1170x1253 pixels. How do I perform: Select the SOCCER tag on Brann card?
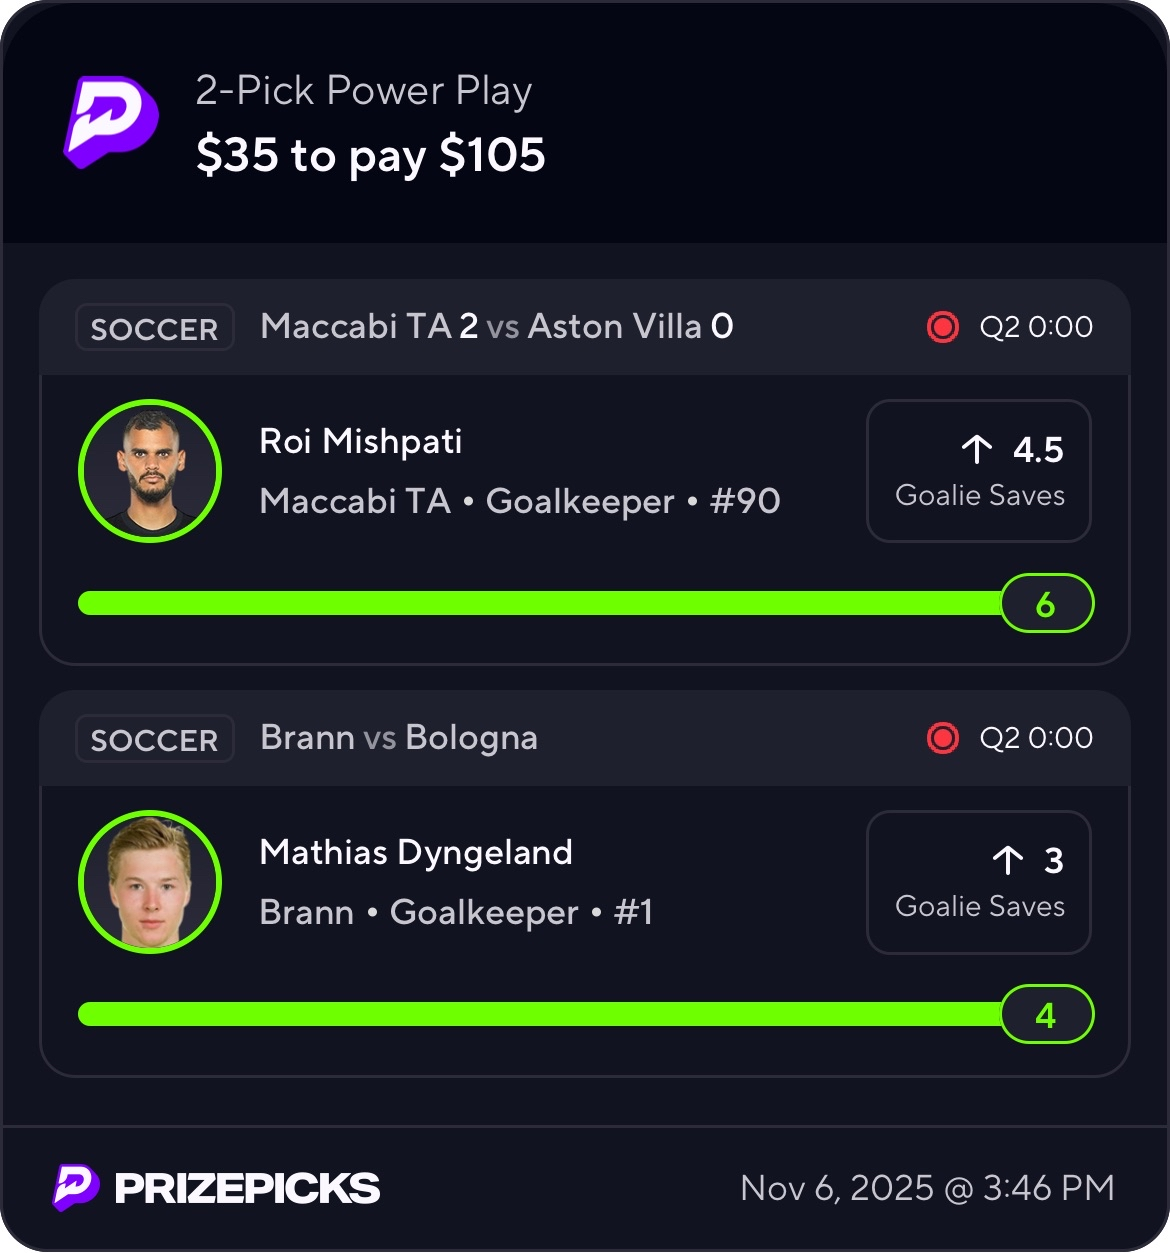pyautogui.click(x=154, y=739)
